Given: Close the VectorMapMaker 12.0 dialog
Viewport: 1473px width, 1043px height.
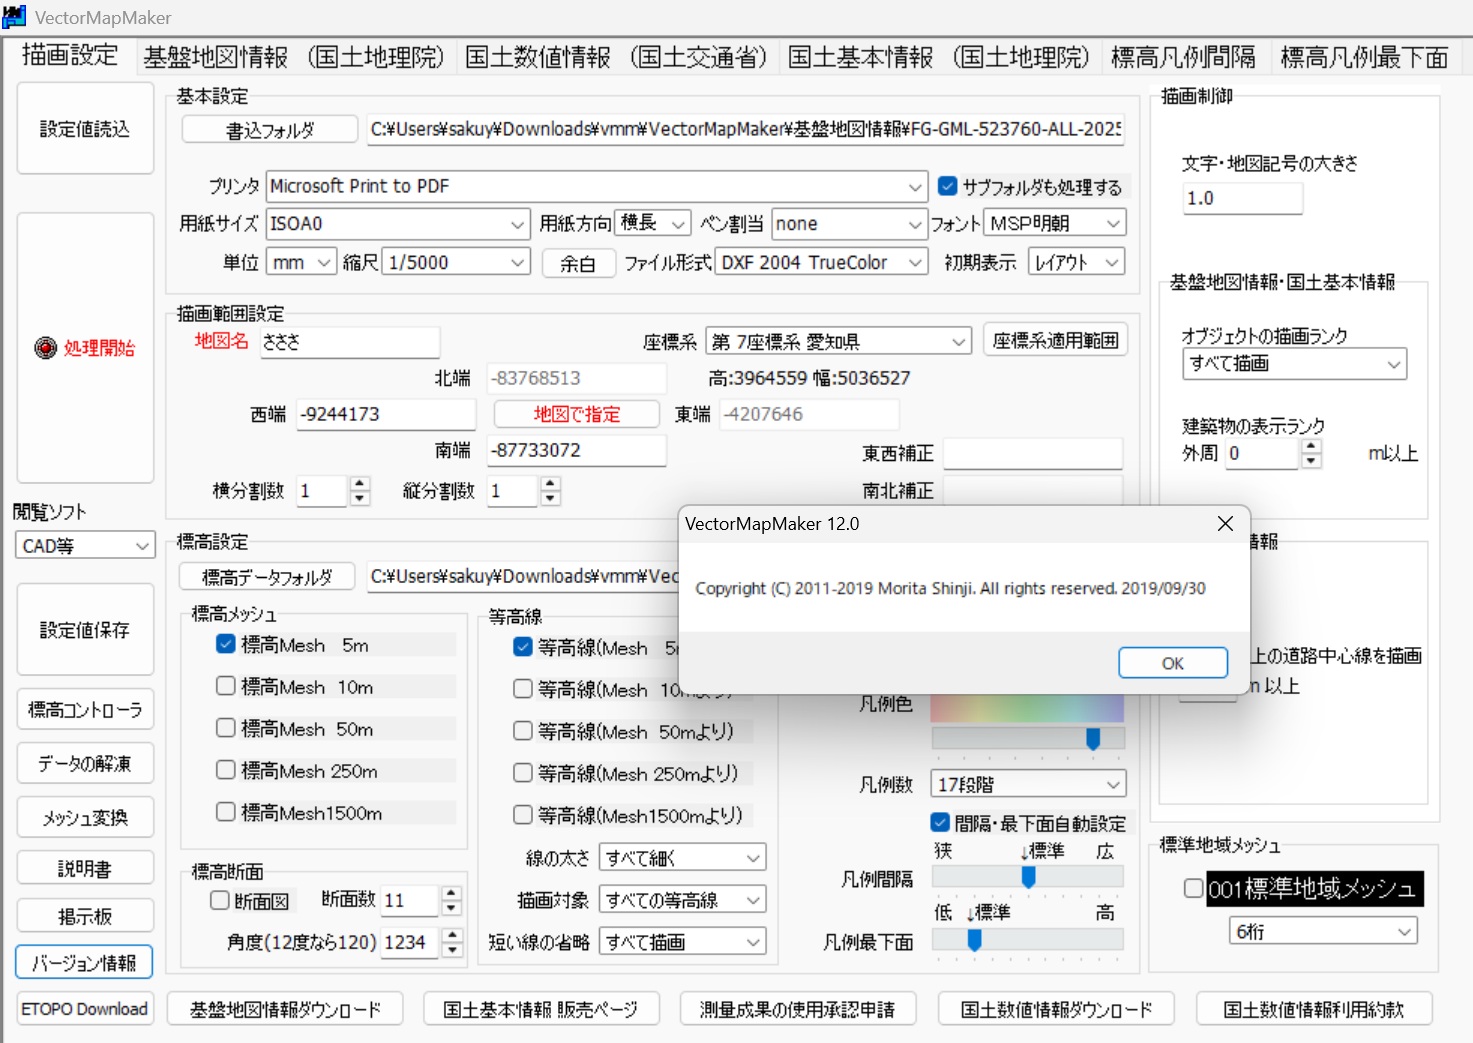Looking at the screenshot, I should coord(1225,524).
